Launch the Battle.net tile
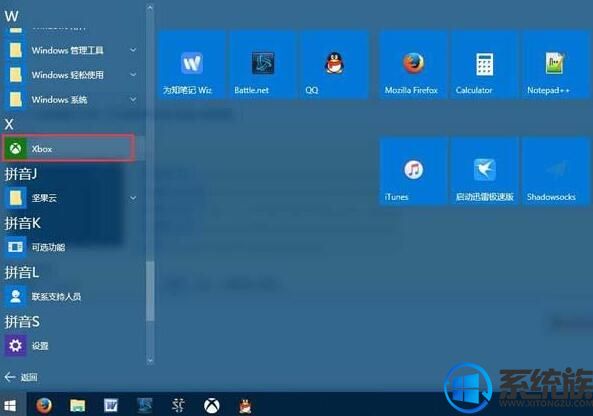 click(263, 65)
